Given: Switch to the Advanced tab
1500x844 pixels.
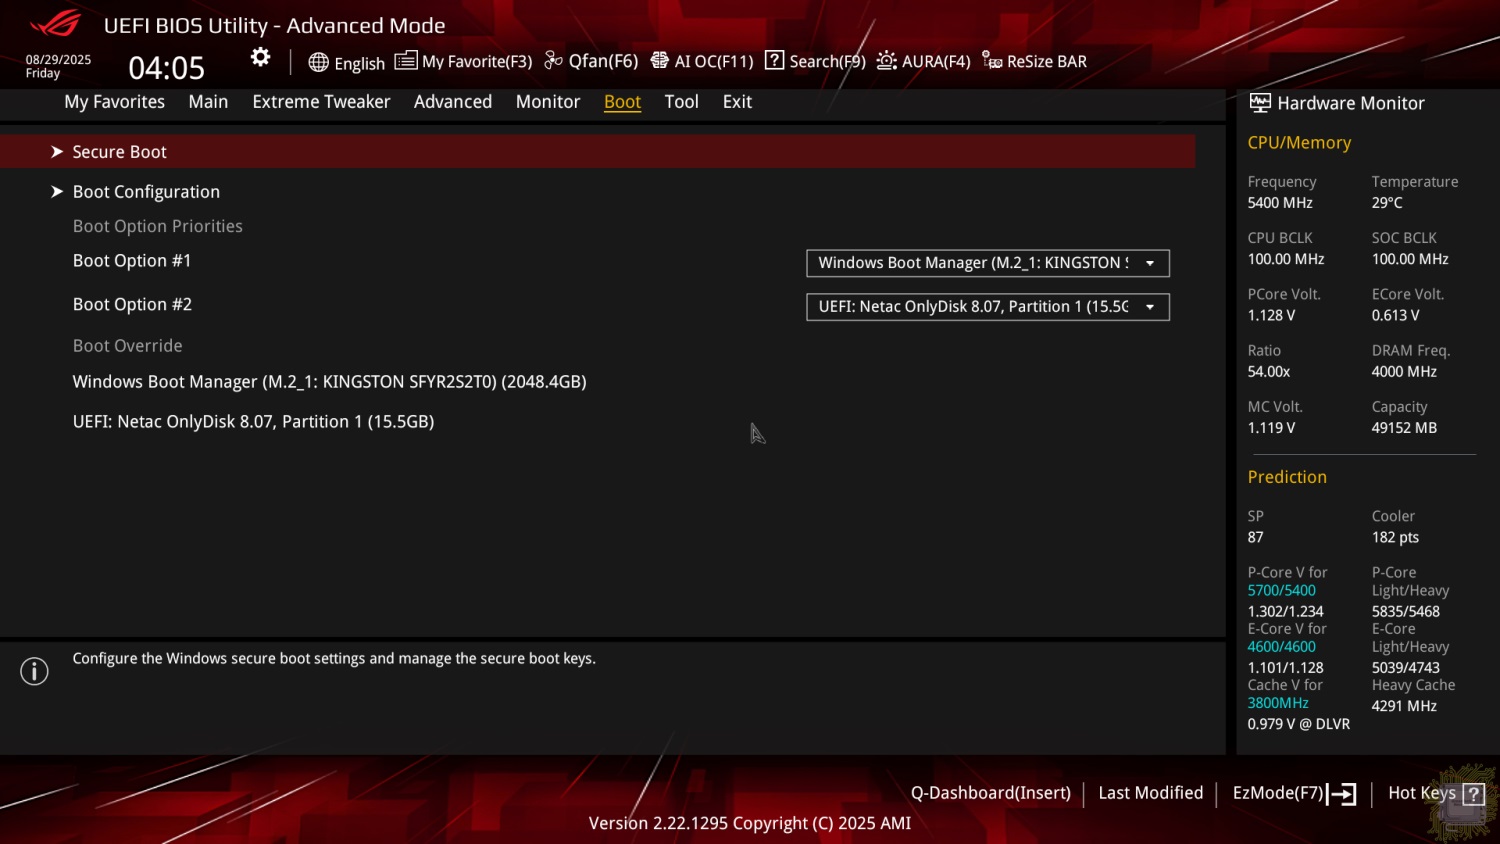Looking at the screenshot, I should pos(452,102).
